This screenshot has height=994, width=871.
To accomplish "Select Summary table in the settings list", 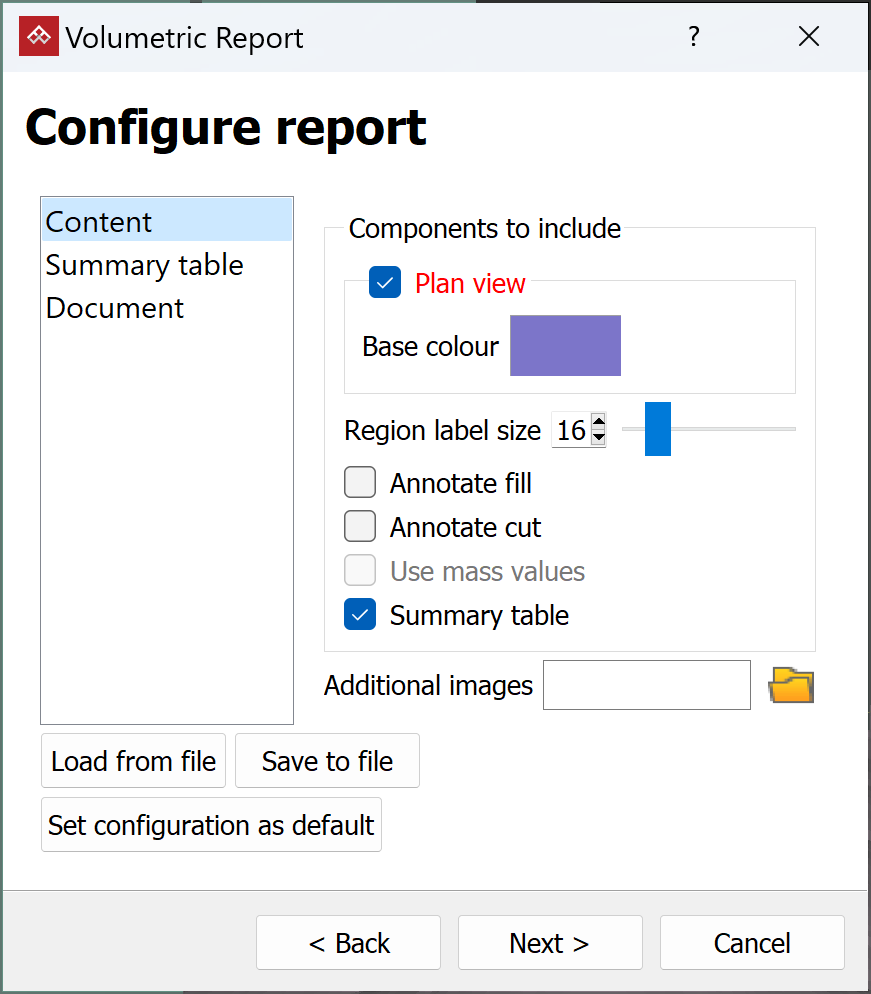I will (x=144, y=265).
